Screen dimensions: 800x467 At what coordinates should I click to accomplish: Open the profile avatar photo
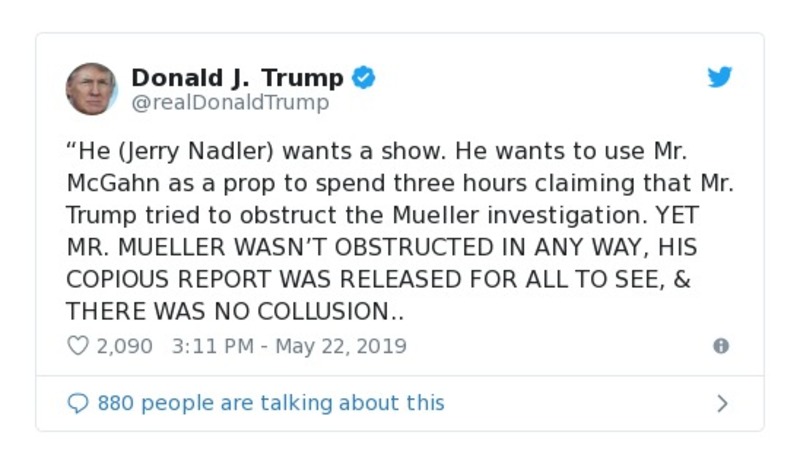[x=91, y=88]
